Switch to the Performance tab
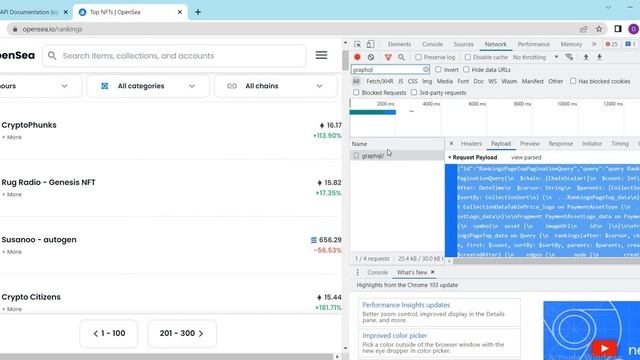This screenshot has width=640, height=360. (533, 44)
